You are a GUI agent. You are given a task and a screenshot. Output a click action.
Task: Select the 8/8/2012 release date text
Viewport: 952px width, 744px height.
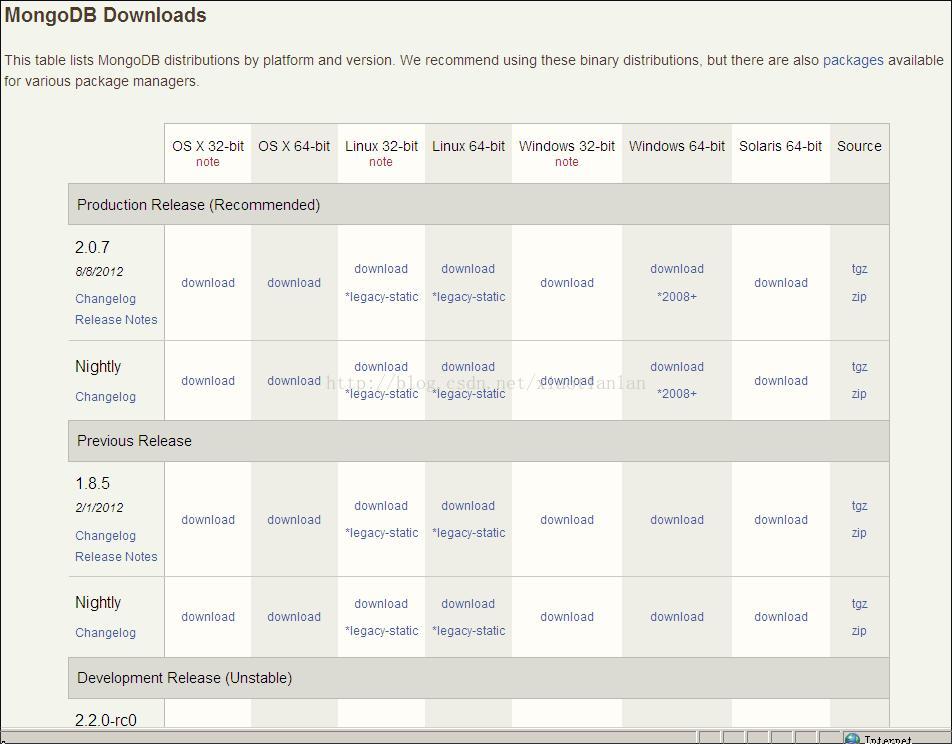click(x=99, y=271)
